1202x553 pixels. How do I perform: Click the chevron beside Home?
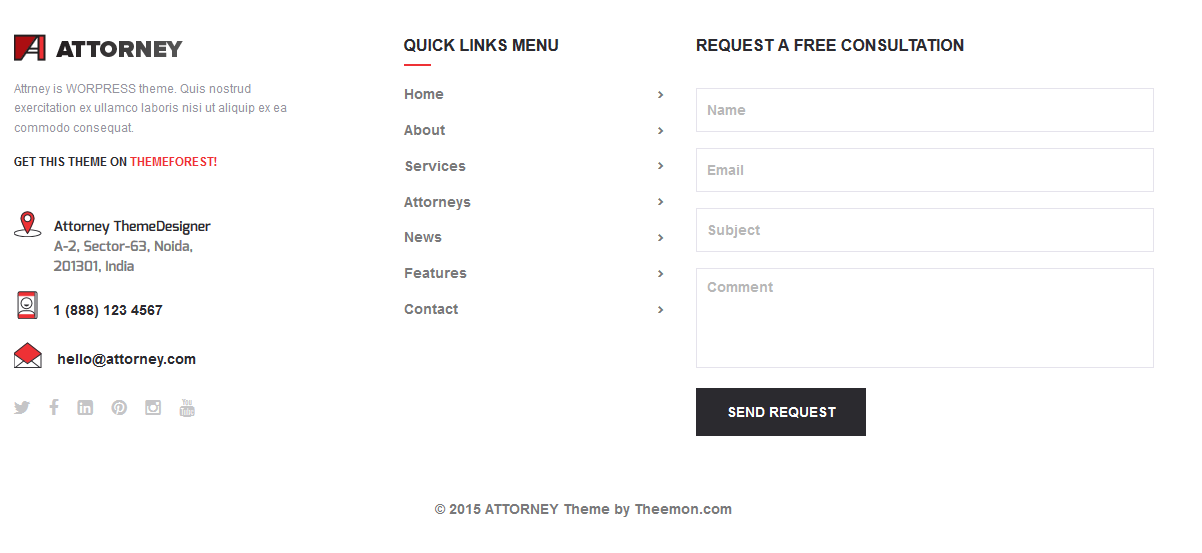click(660, 94)
